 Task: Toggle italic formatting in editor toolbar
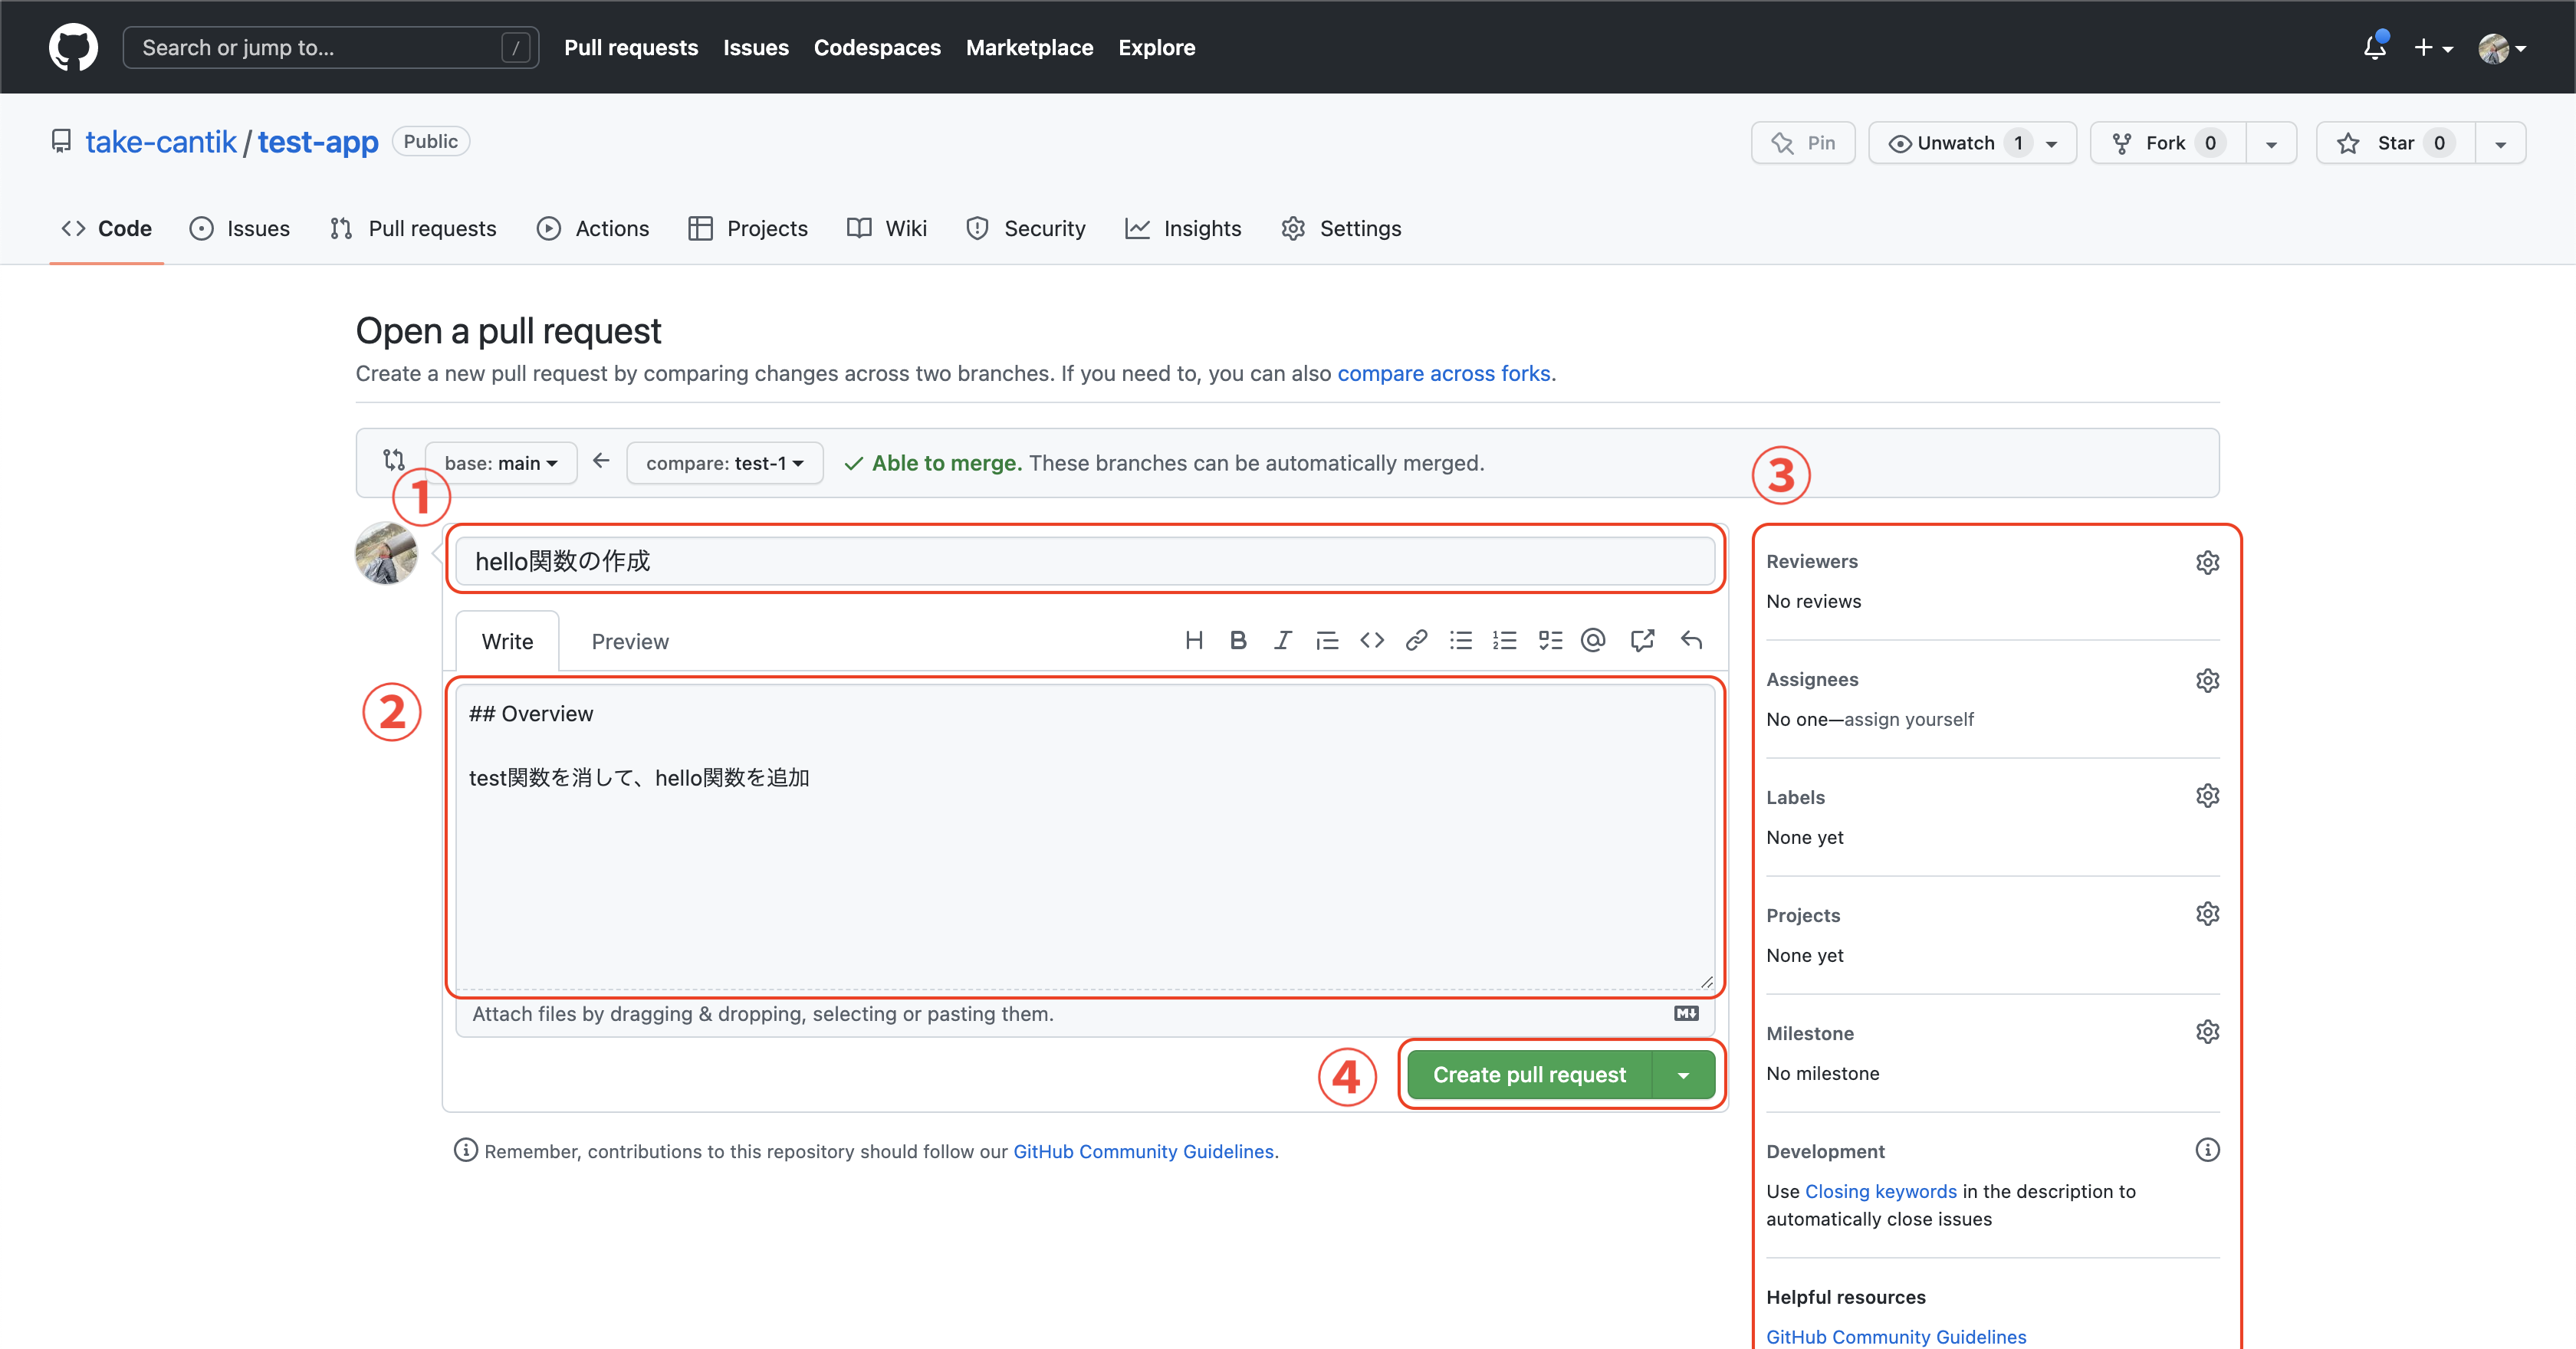click(1283, 640)
